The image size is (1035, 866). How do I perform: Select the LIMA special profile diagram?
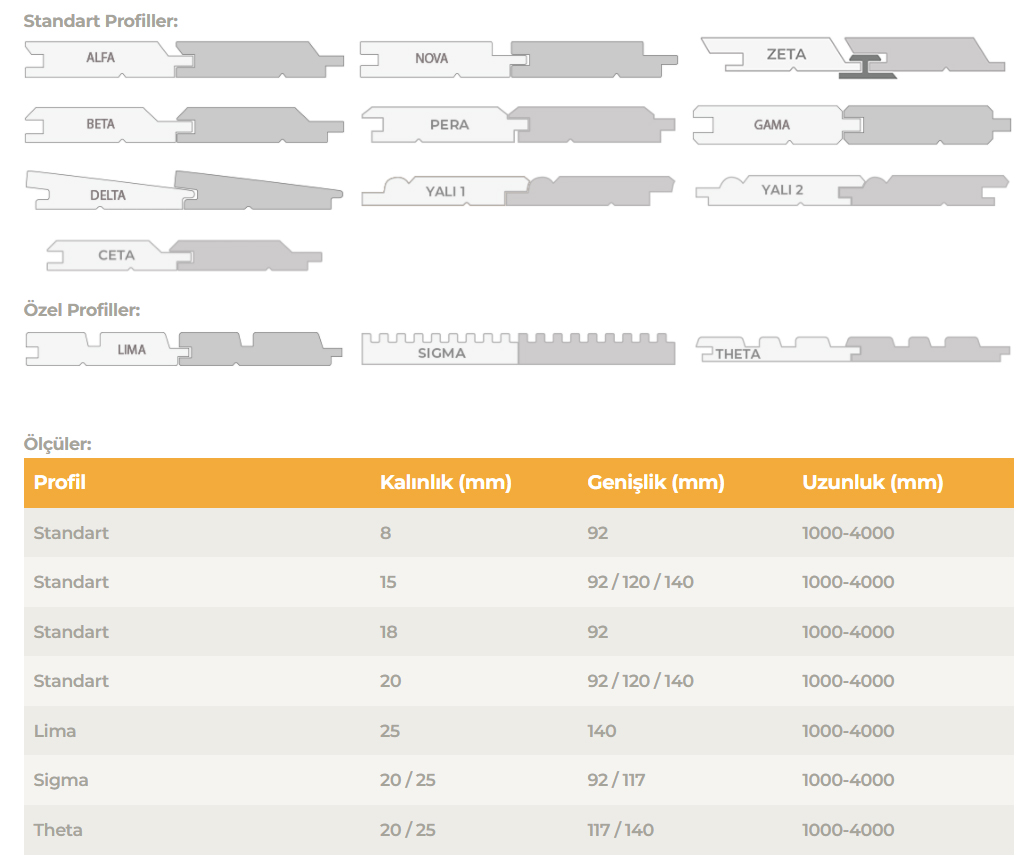(x=184, y=349)
